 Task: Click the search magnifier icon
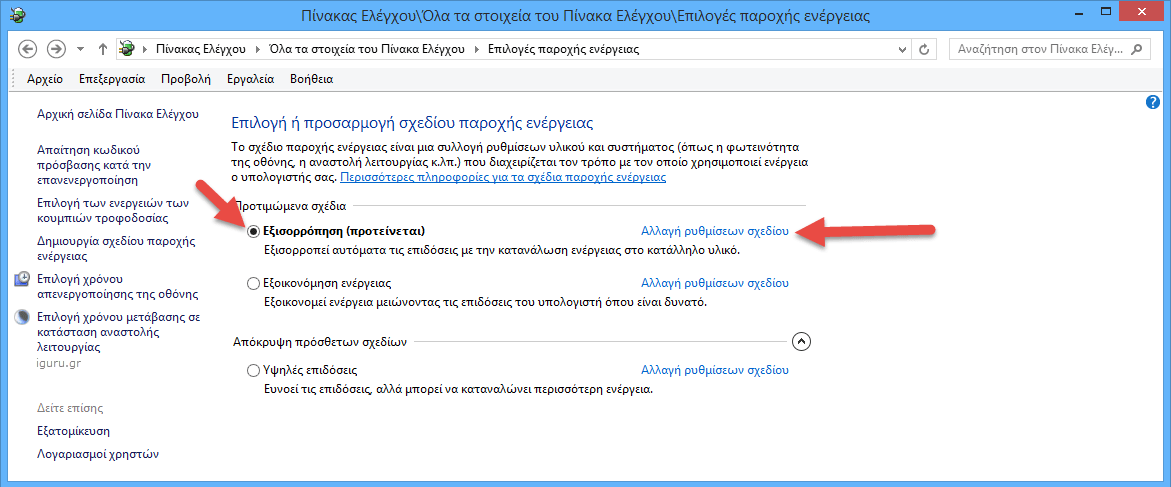[1136, 50]
